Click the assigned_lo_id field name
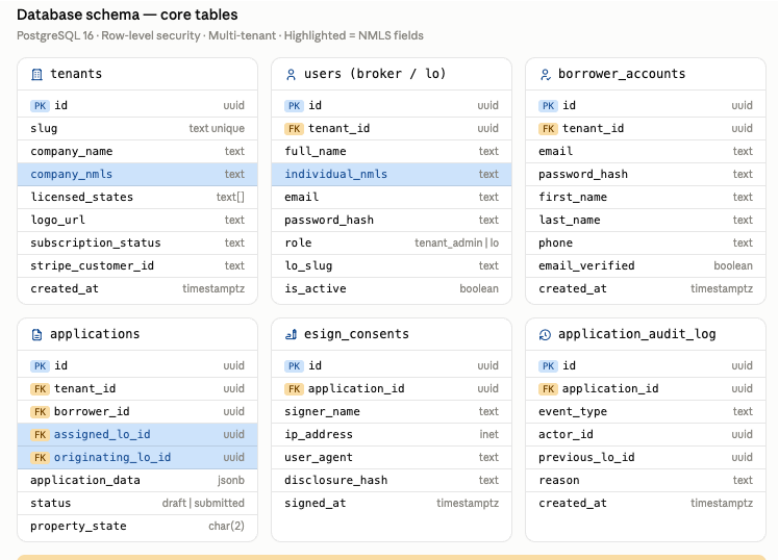The width and height of the screenshot is (779, 560). point(102,435)
